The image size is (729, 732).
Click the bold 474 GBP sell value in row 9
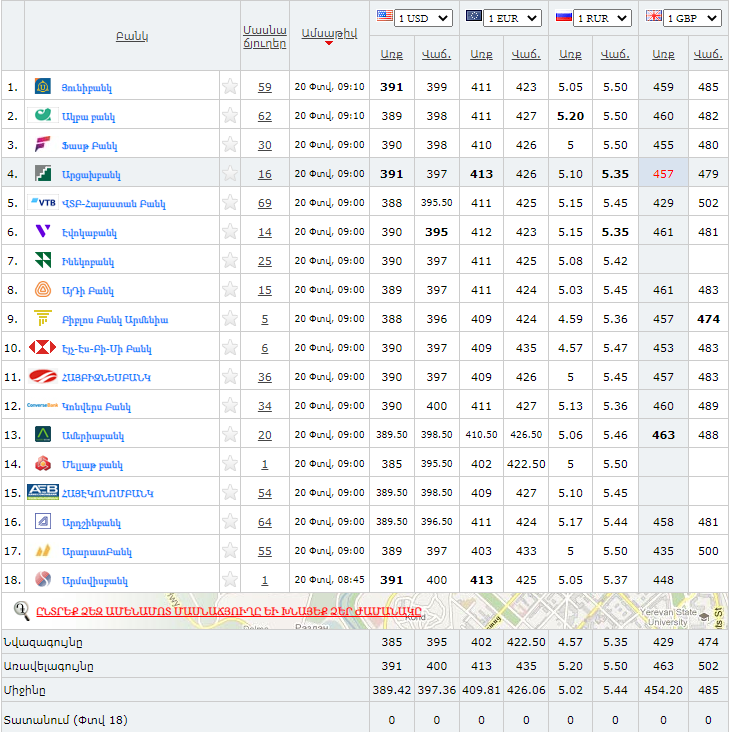(x=708, y=319)
